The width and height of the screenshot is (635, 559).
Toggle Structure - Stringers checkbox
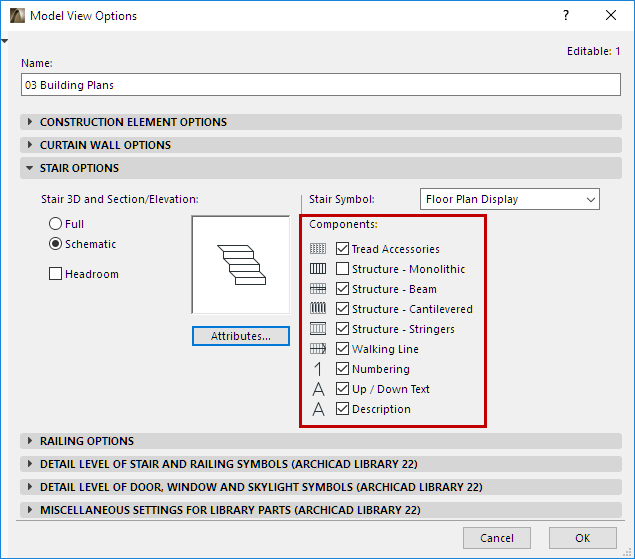342,329
